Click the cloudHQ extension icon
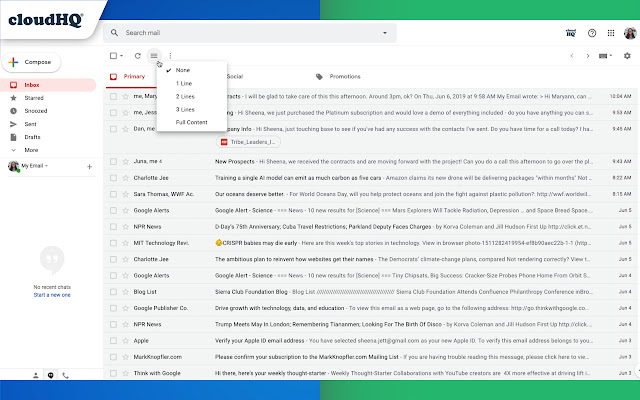The width and height of the screenshot is (640, 400). click(x=569, y=34)
